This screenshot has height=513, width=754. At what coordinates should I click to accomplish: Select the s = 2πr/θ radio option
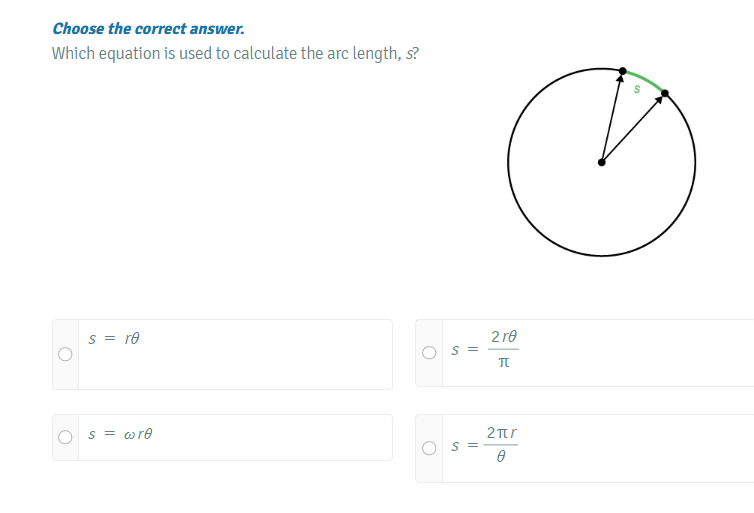pos(429,448)
